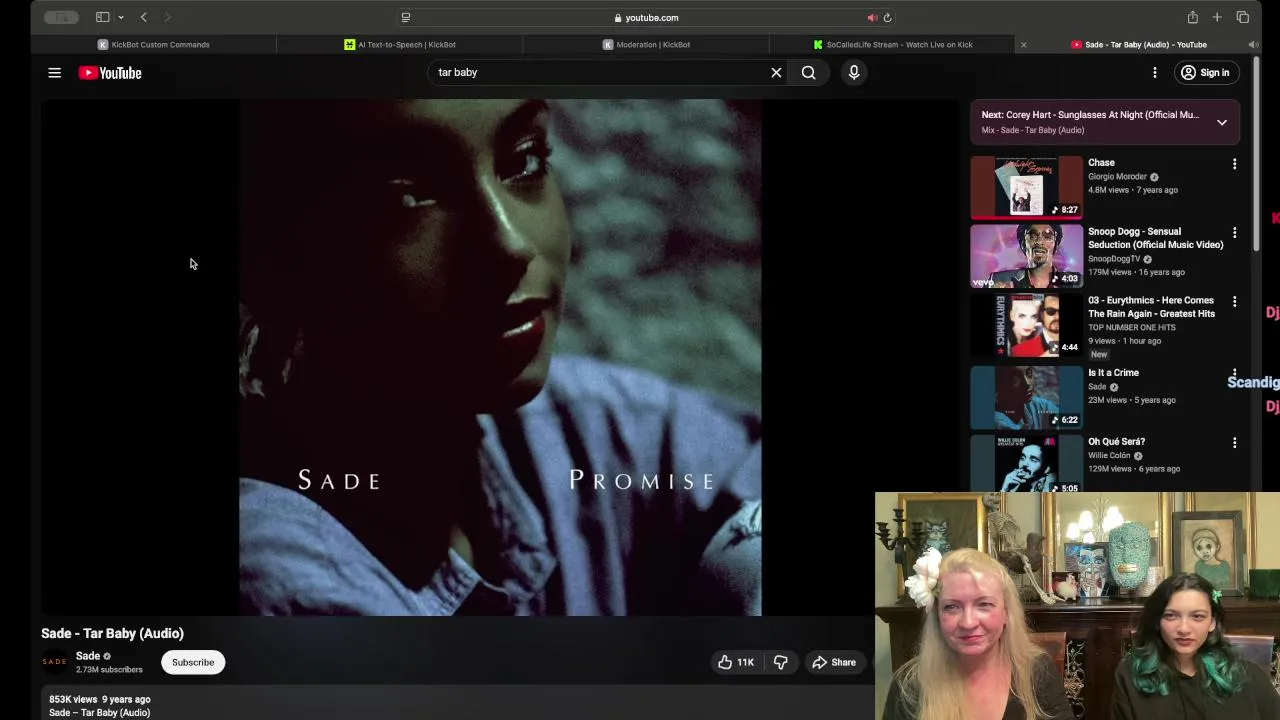Switch to AI Text-to-Speech KickBot tab
The height and width of the screenshot is (720, 1280).
(399, 44)
